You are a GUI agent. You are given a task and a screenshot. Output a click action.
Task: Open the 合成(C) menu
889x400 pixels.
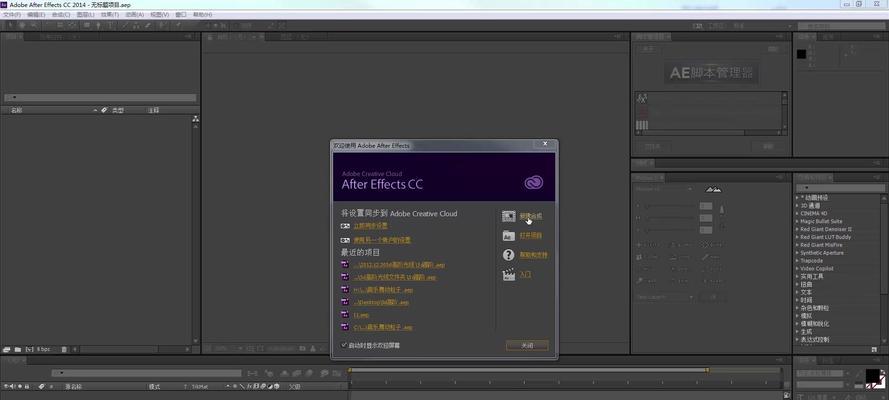61,14
